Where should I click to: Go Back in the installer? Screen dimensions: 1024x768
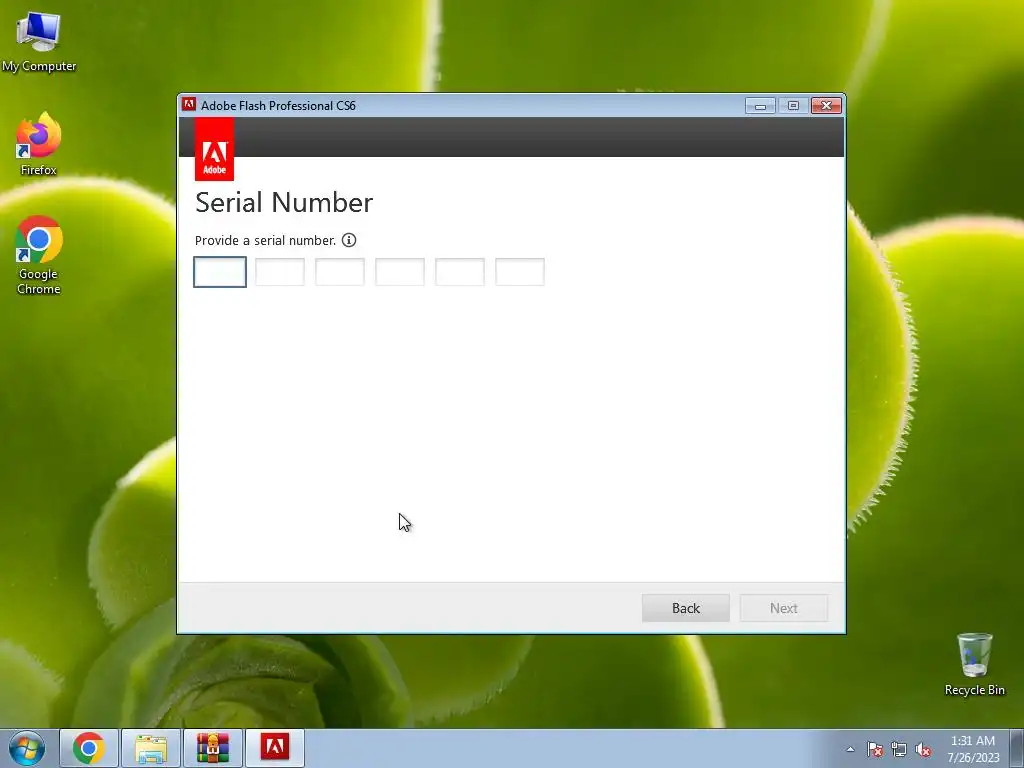686,608
